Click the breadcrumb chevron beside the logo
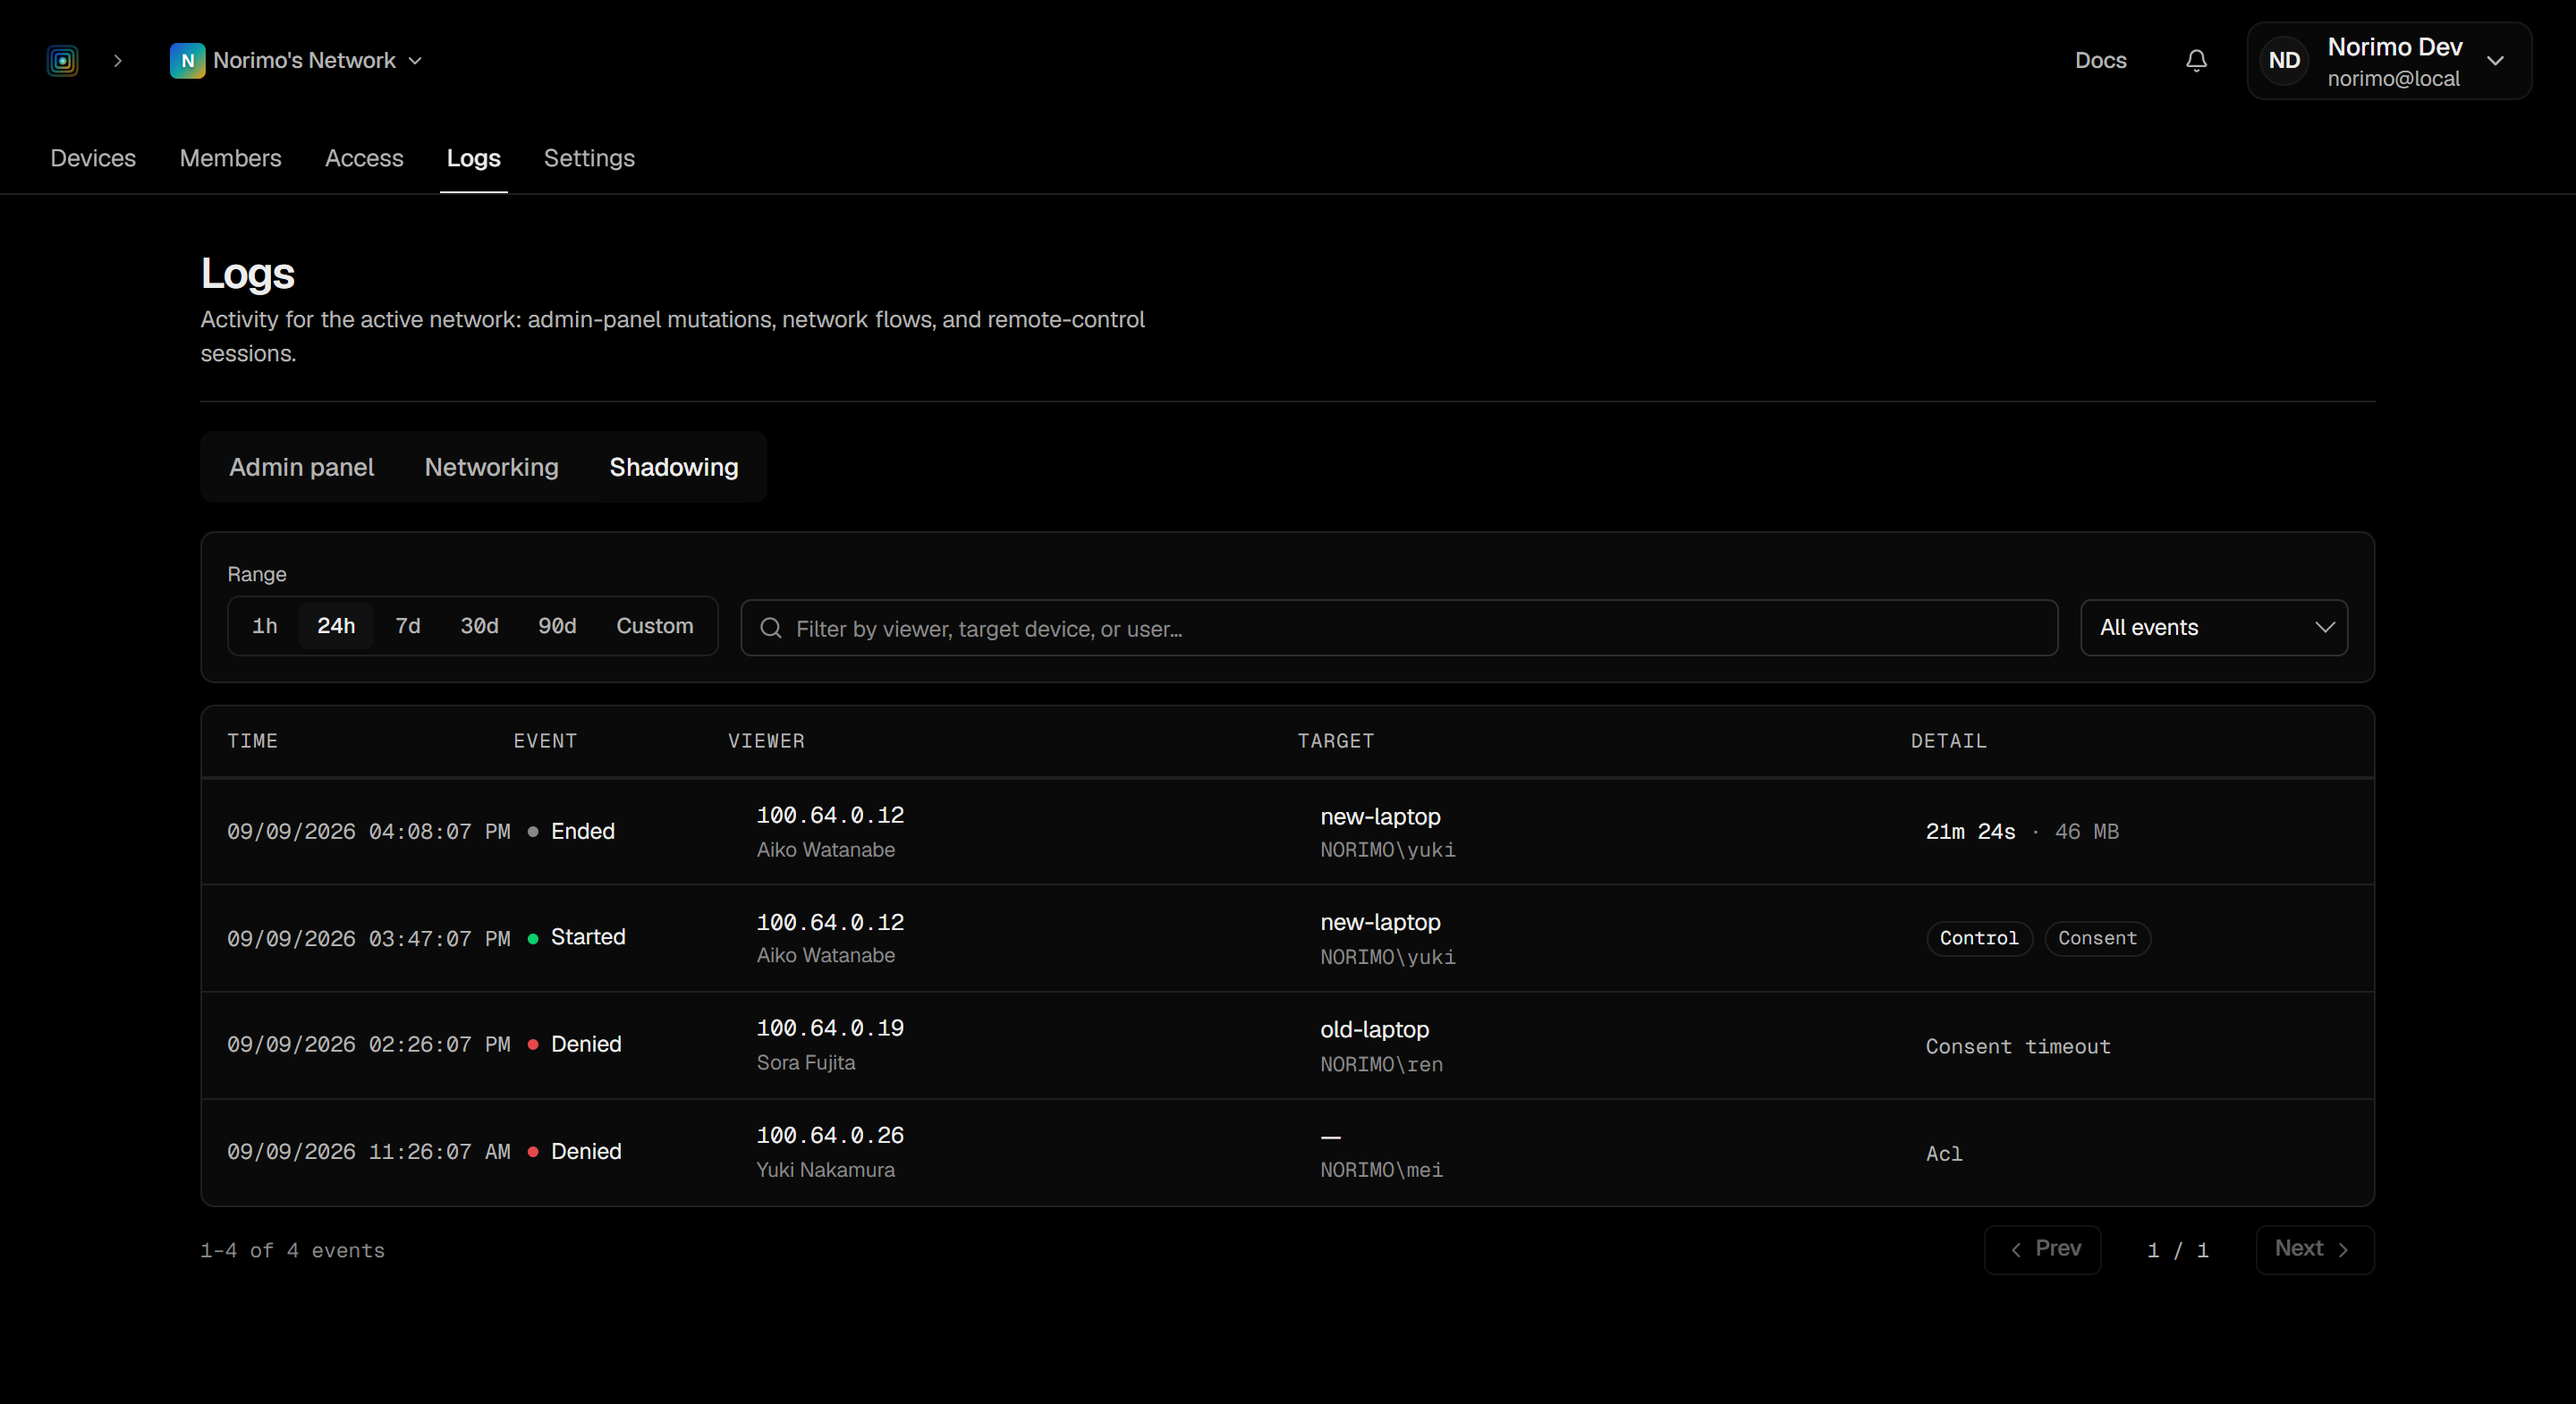 (118, 61)
